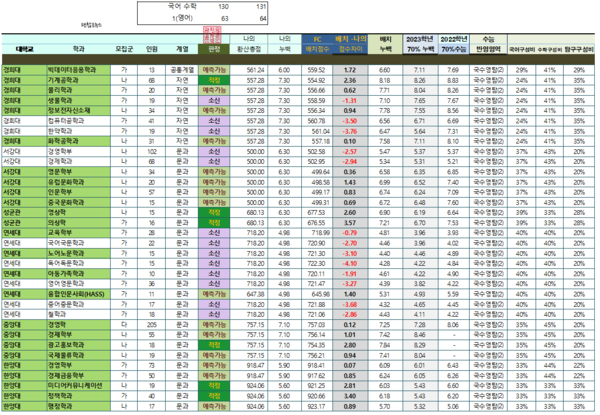
Task: Click the 판정 header cell
Action: point(214,49)
